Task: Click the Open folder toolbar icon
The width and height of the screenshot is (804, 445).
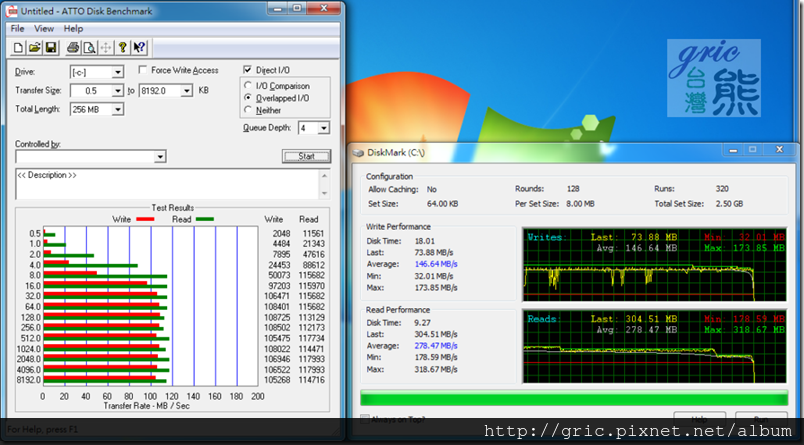Action: click(x=34, y=48)
